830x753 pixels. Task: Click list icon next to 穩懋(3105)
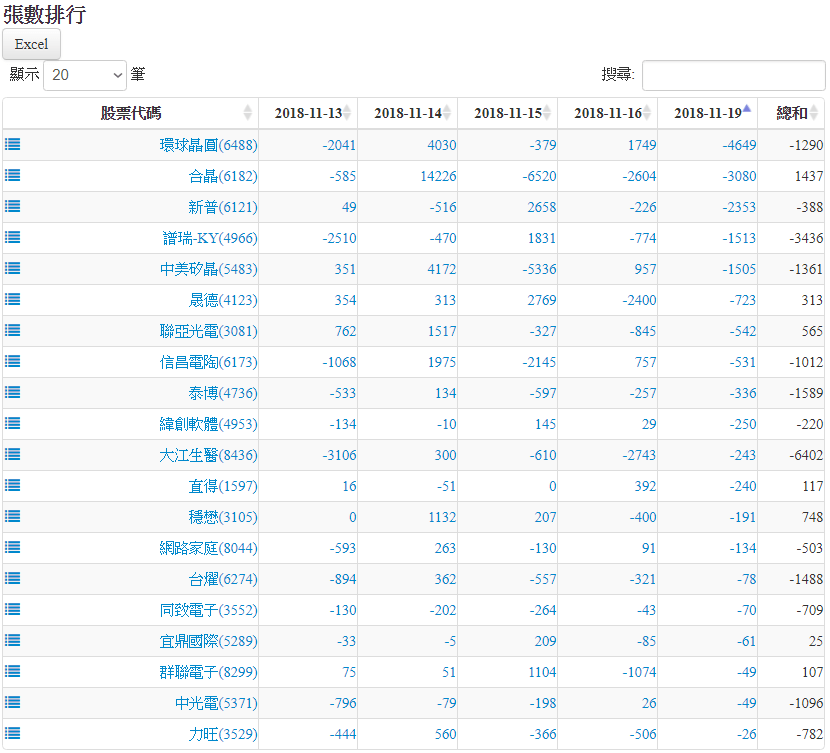[x=12, y=516]
